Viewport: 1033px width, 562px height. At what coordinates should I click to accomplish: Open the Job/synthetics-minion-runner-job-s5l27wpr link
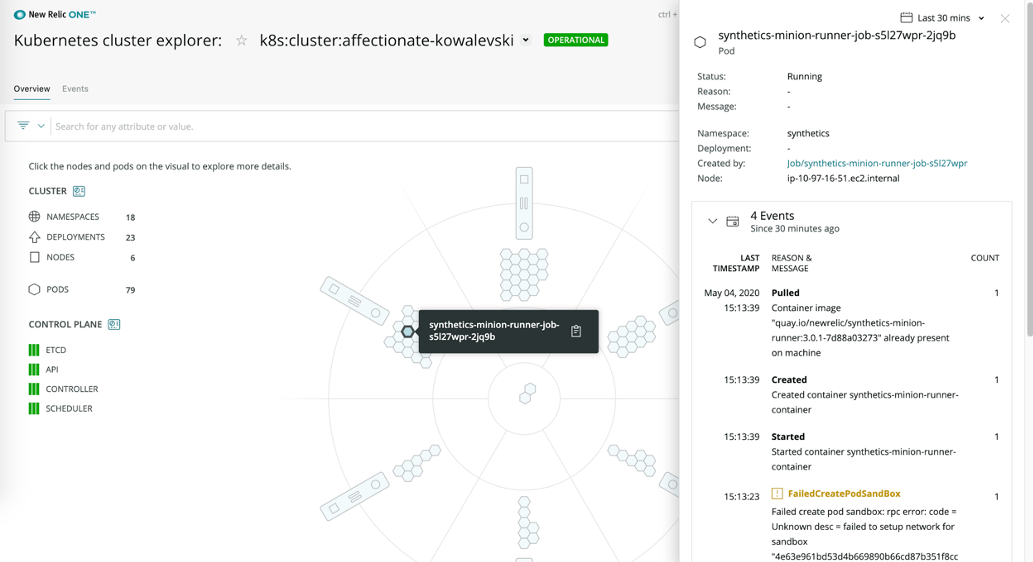pyautogui.click(x=877, y=163)
